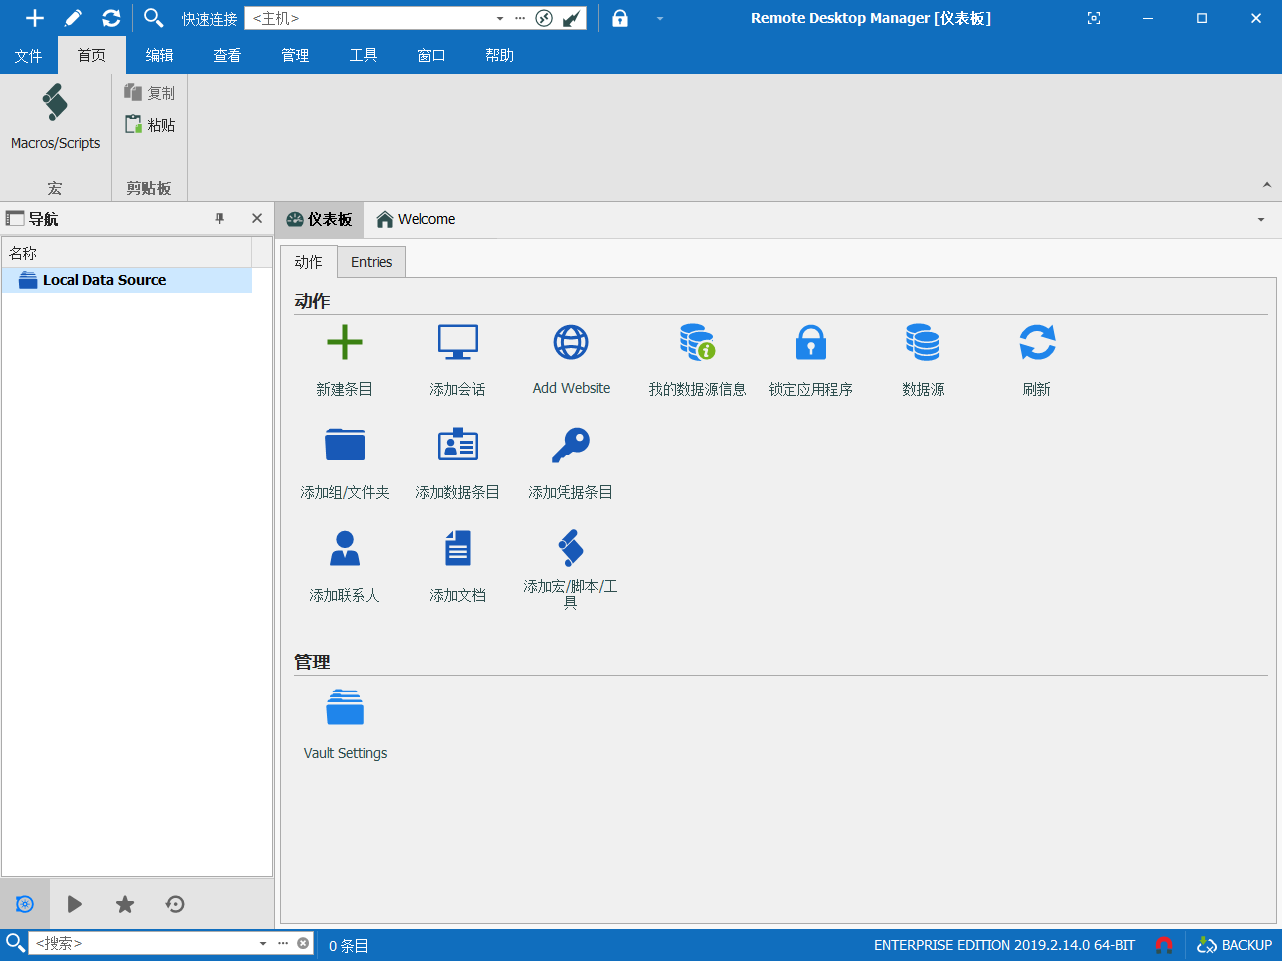Open recent history icon in navigation footer
The height and width of the screenshot is (961, 1282).
coord(175,904)
